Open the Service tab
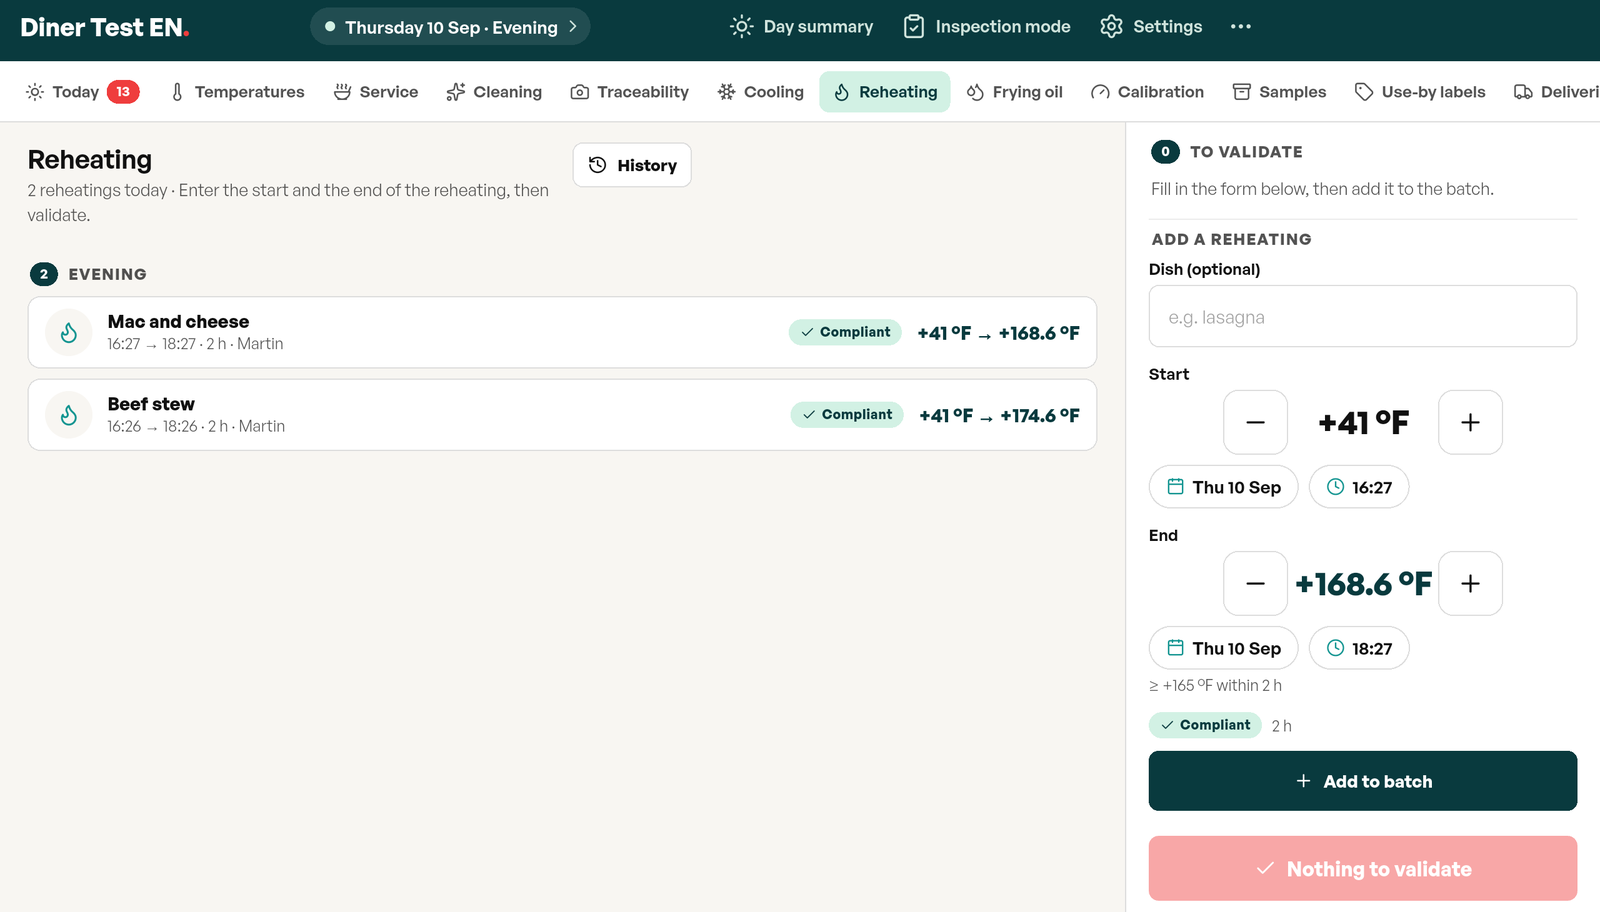This screenshot has height=912, width=1600. pos(376,92)
